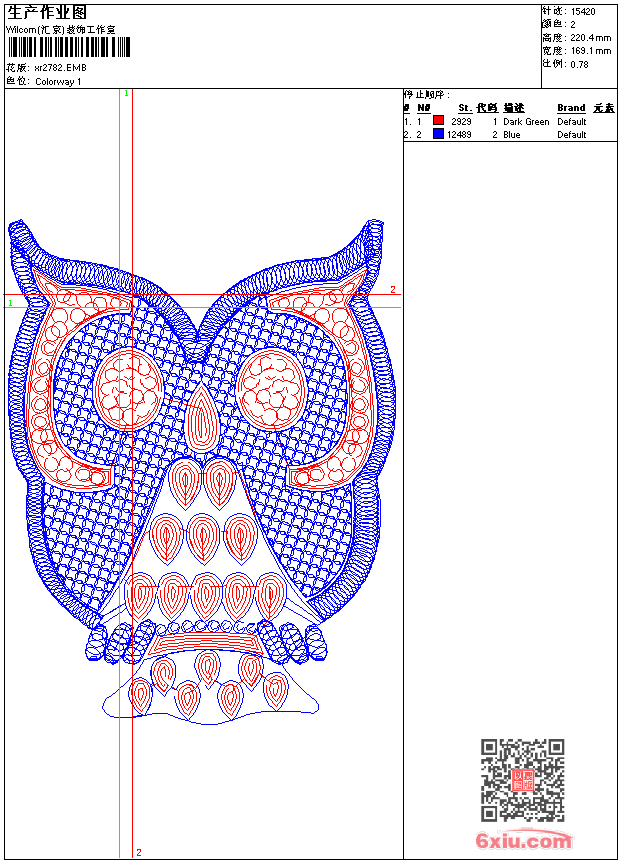Select the Blue stop sequence row label
The width and height of the screenshot is (620, 860).
[x=512, y=134]
